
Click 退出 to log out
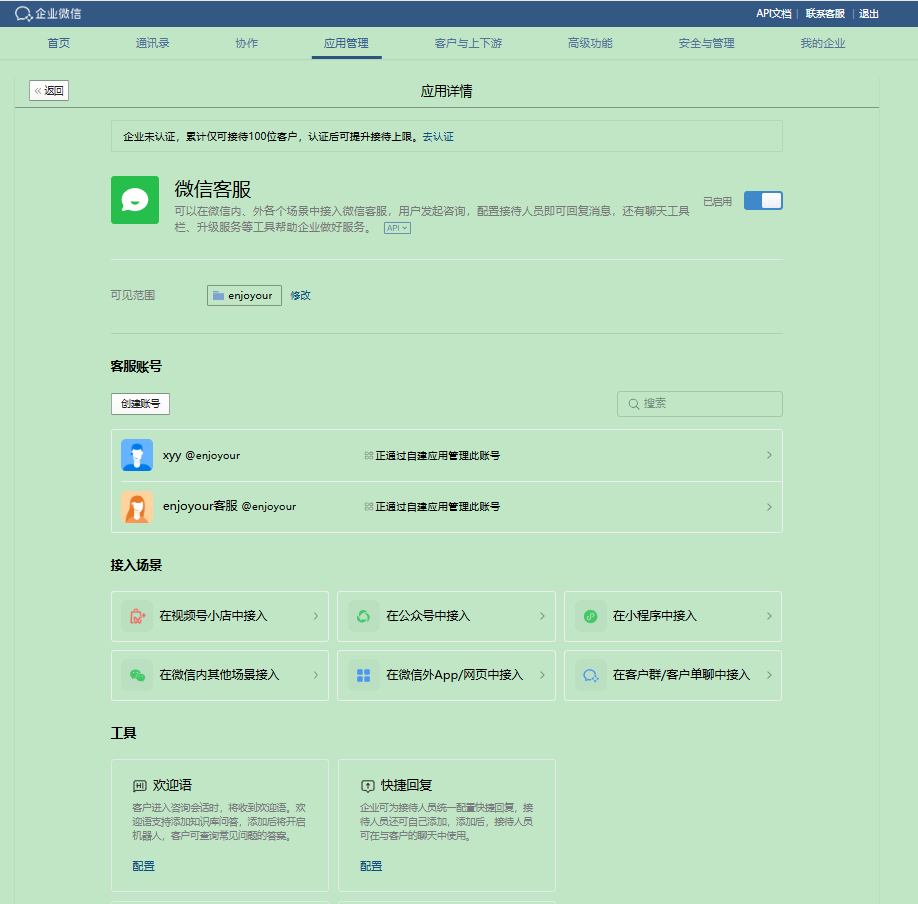(869, 13)
